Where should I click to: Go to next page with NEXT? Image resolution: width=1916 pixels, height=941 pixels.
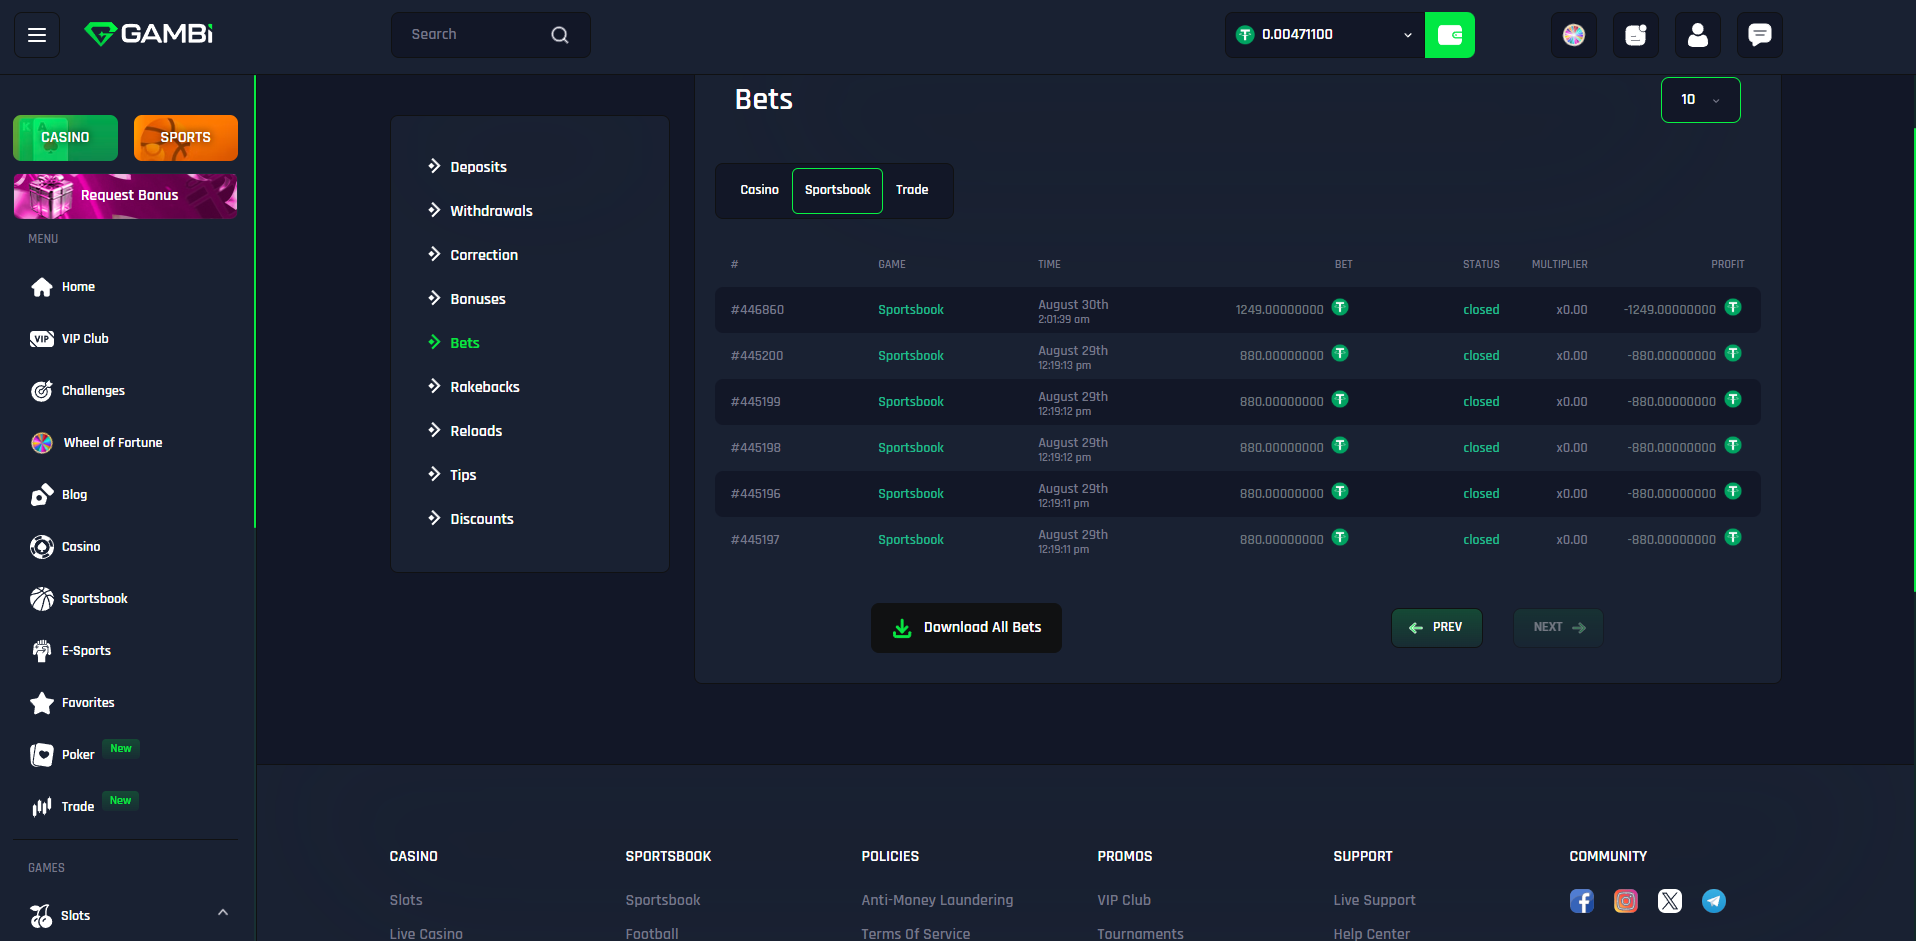(x=1558, y=628)
